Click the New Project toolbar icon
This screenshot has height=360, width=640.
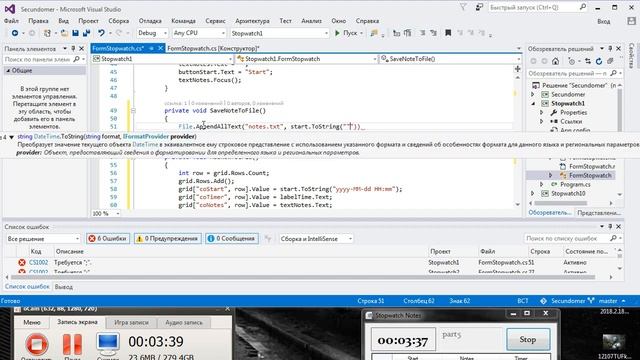(47, 33)
